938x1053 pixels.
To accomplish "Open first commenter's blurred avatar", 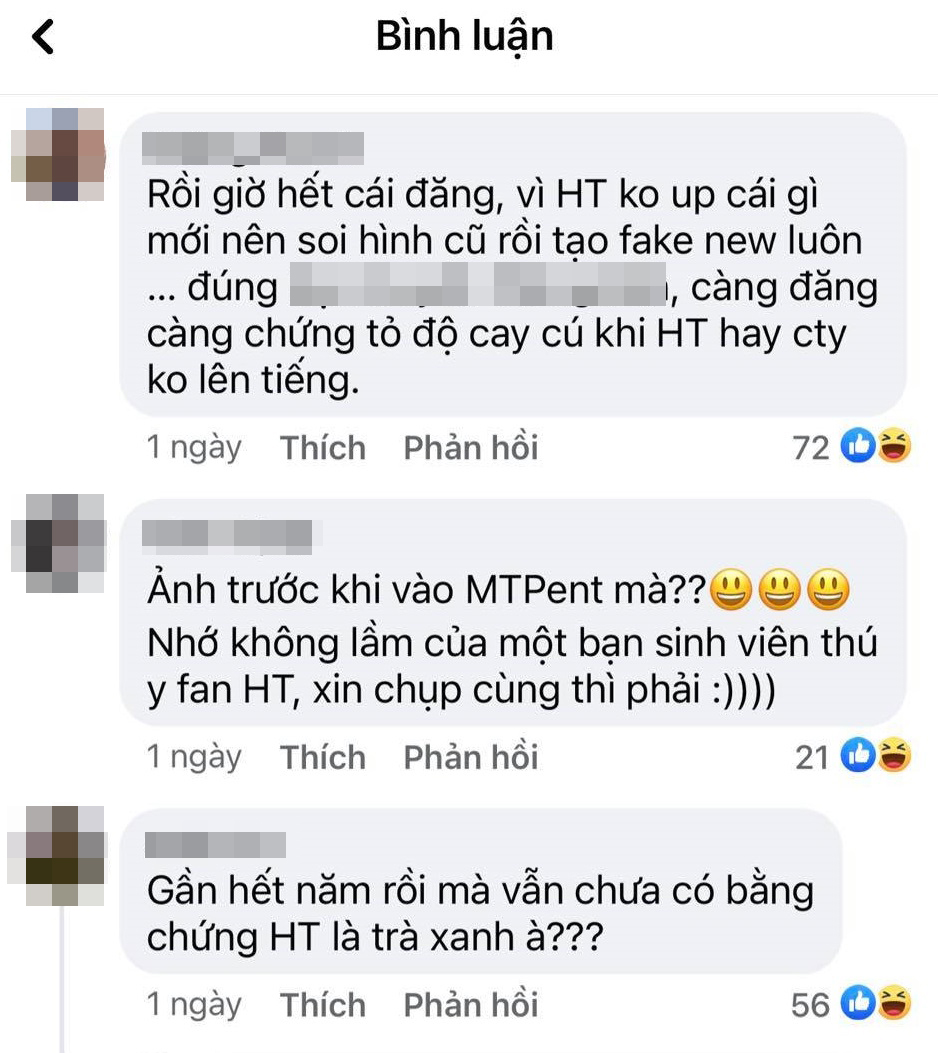I will (58, 154).
